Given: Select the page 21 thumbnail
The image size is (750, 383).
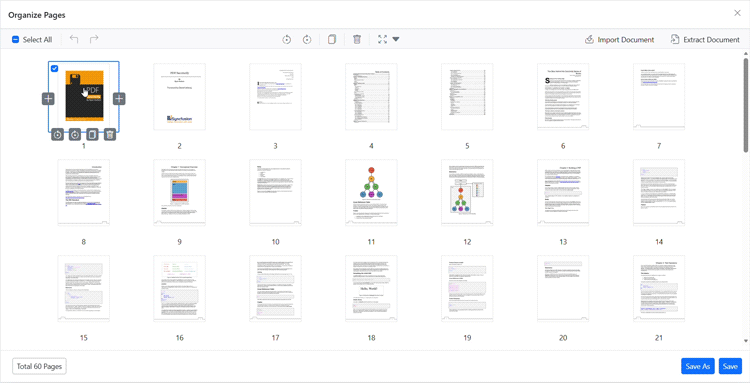Looking at the screenshot, I should [x=659, y=288].
